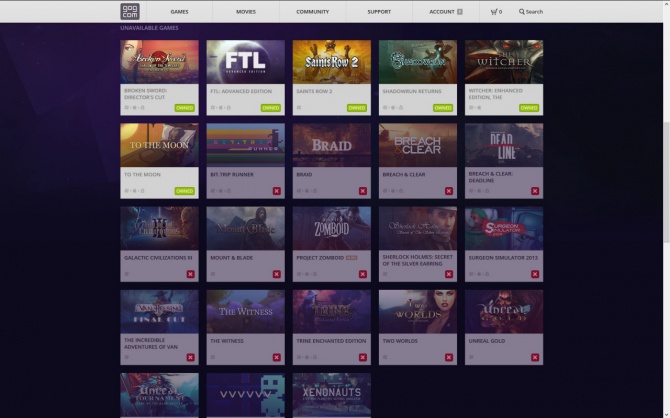Open the Movies menu
This screenshot has width=670, height=418.
pos(246,12)
